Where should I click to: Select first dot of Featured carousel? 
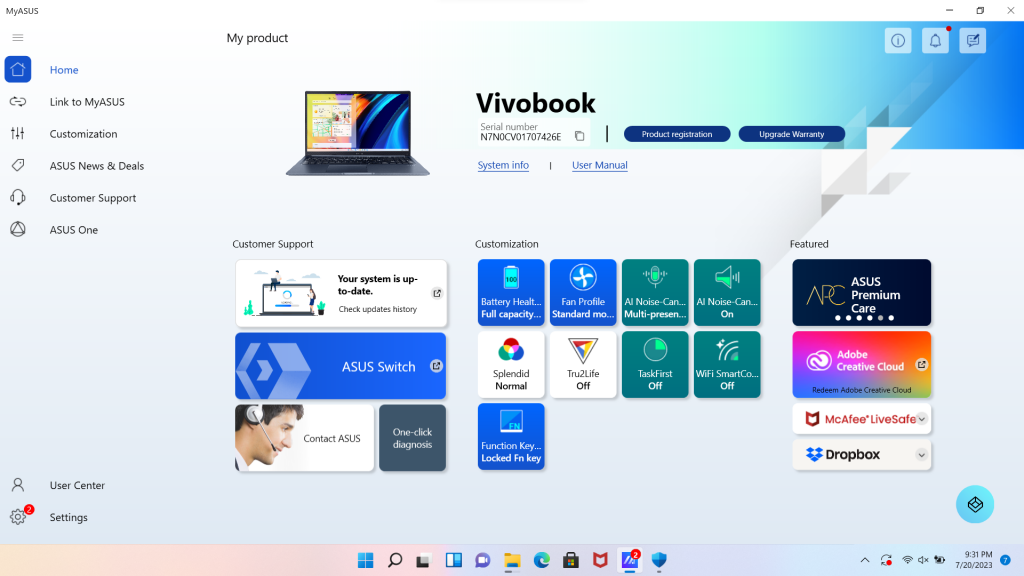click(838, 318)
